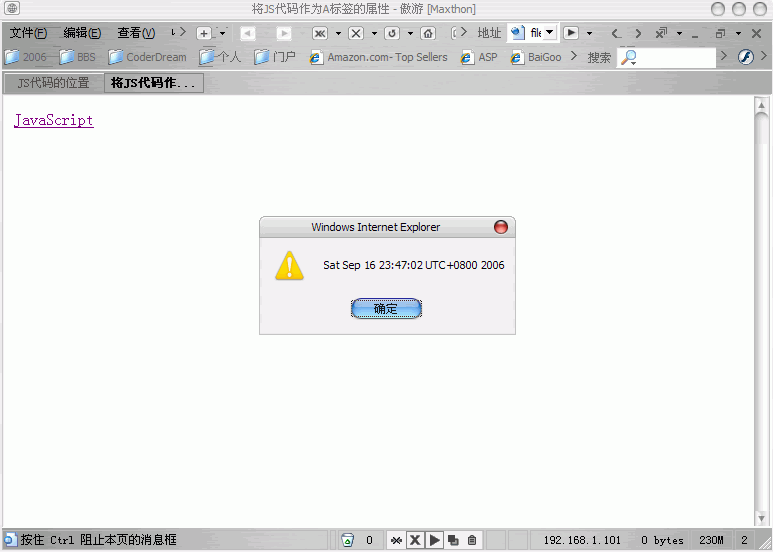Screen dimensions: 773x552
Task: Click the Back navigation arrow
Action: 247,34
